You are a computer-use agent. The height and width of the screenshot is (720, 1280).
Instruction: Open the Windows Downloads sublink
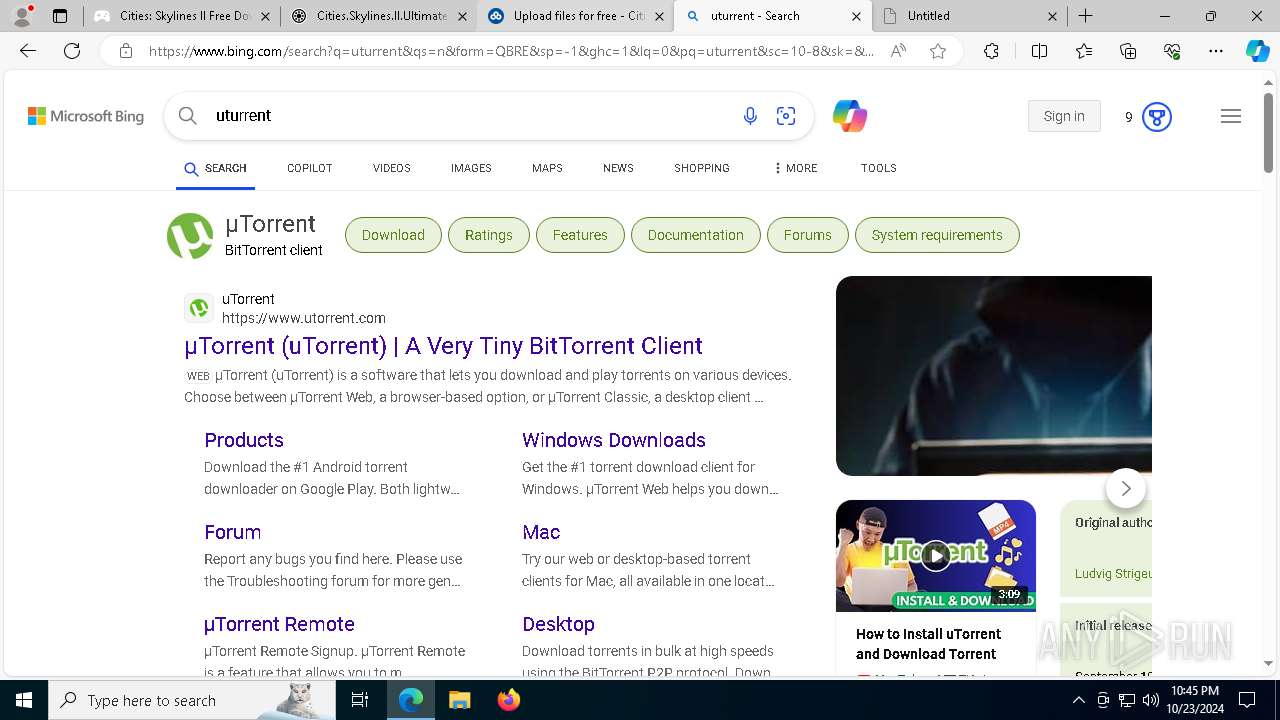(614, 440)
